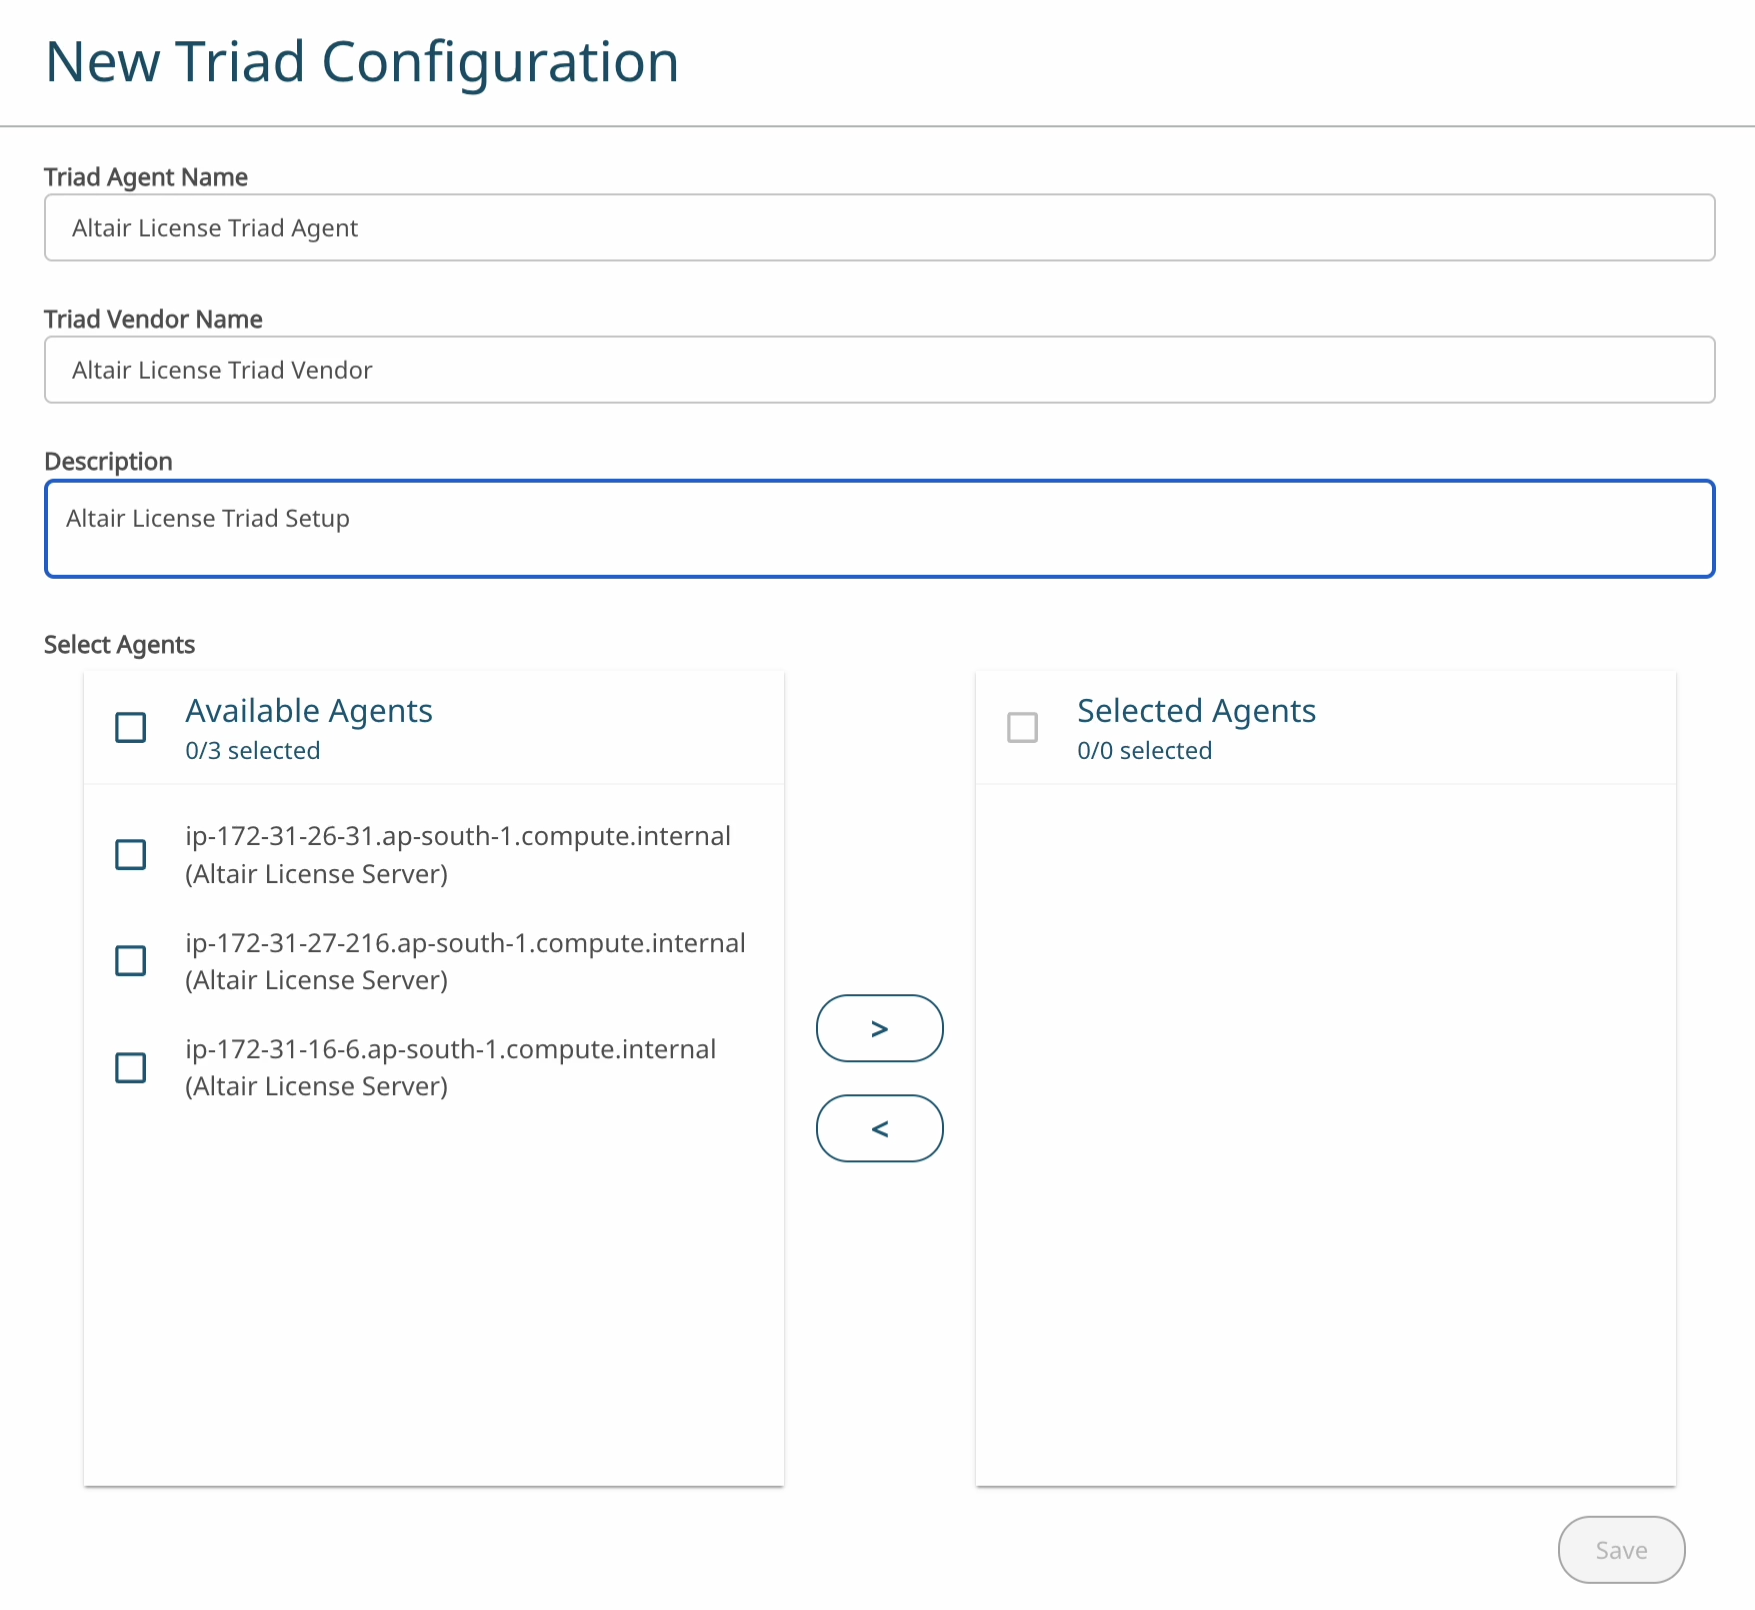
Task: Check the ip-172-31-26-31 agent checkbox
Action: click(x=131, y=855)
